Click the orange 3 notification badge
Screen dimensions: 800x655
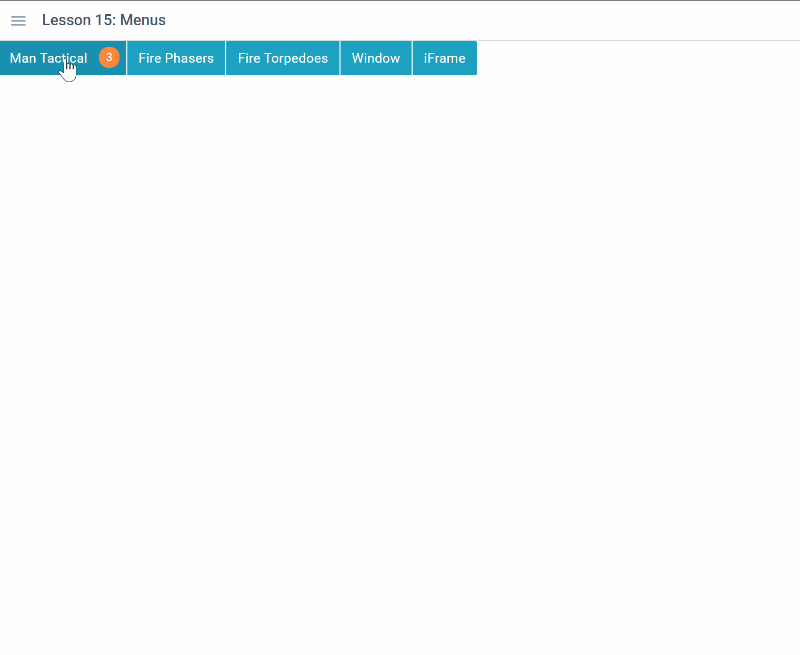(x=109, y=57)
